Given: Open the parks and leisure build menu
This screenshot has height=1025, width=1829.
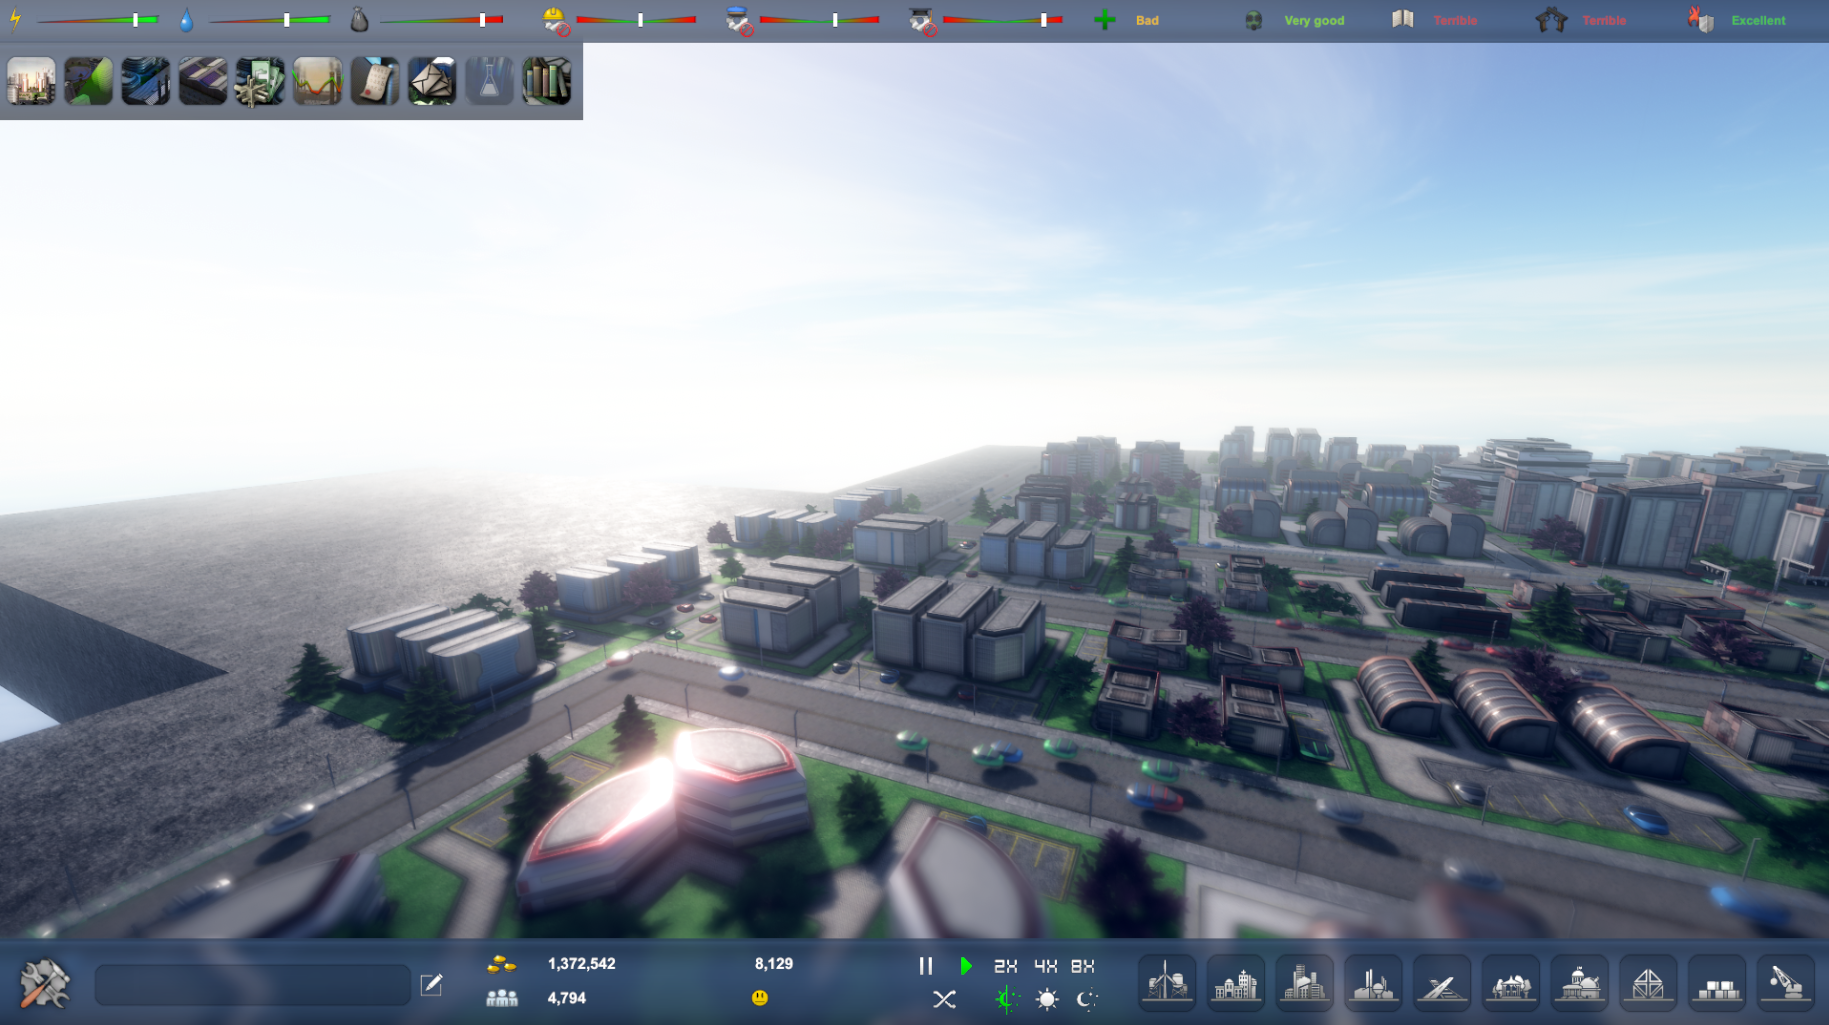Looking at the screenshot, I should coord(1511,983).
